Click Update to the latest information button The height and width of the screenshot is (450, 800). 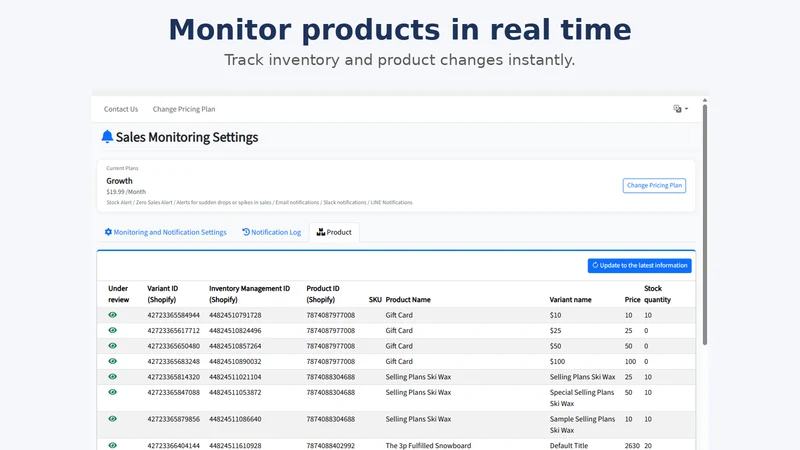tap(639, 265)
